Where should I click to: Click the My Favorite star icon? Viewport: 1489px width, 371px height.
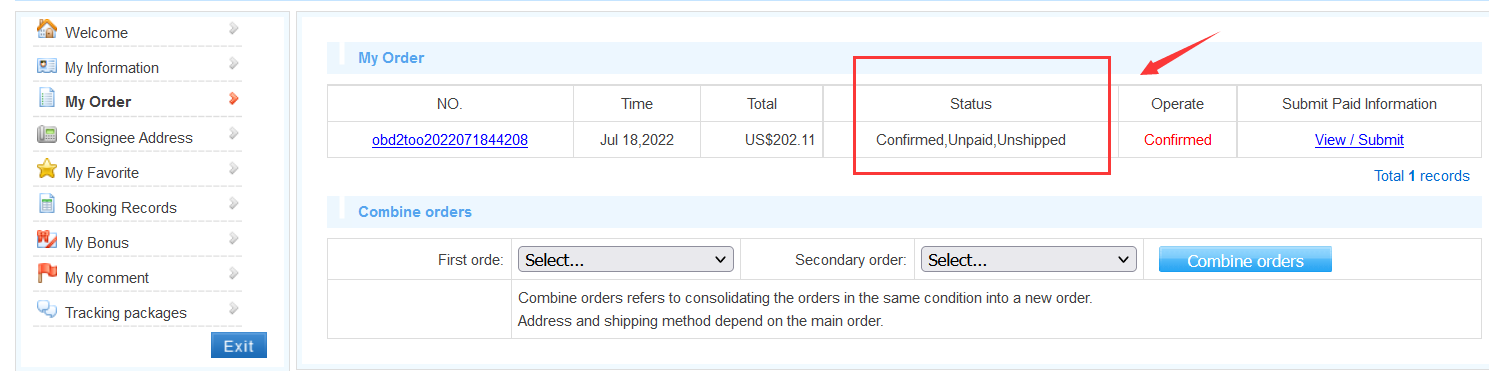coord(47,169)
